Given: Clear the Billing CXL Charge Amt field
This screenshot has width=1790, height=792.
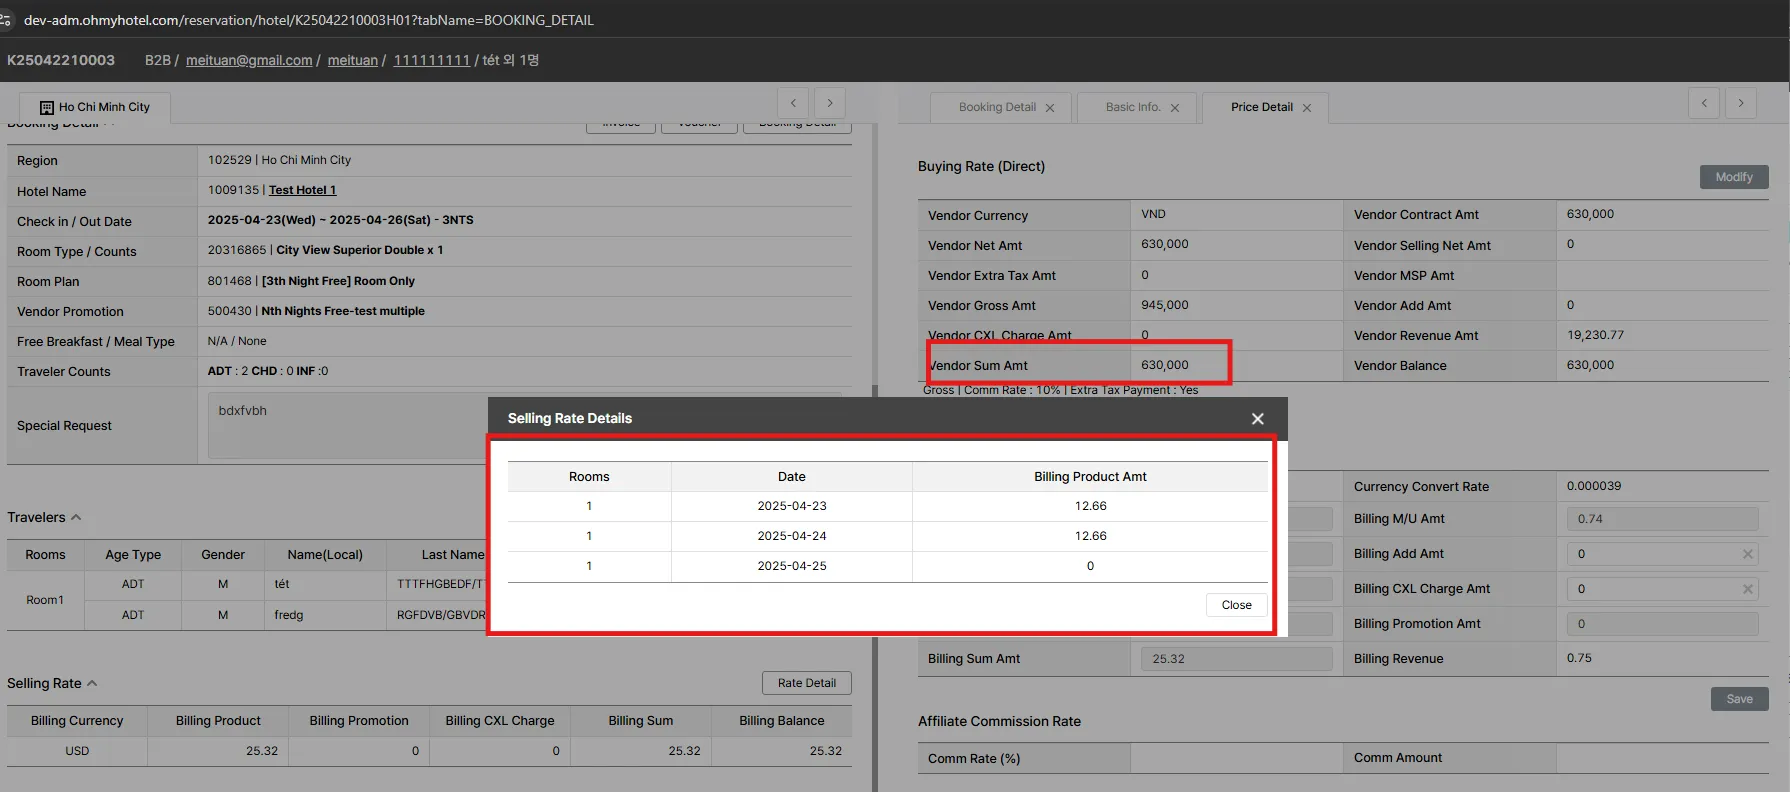Looking at the screenshot, I should click(x=1747, y=589).
